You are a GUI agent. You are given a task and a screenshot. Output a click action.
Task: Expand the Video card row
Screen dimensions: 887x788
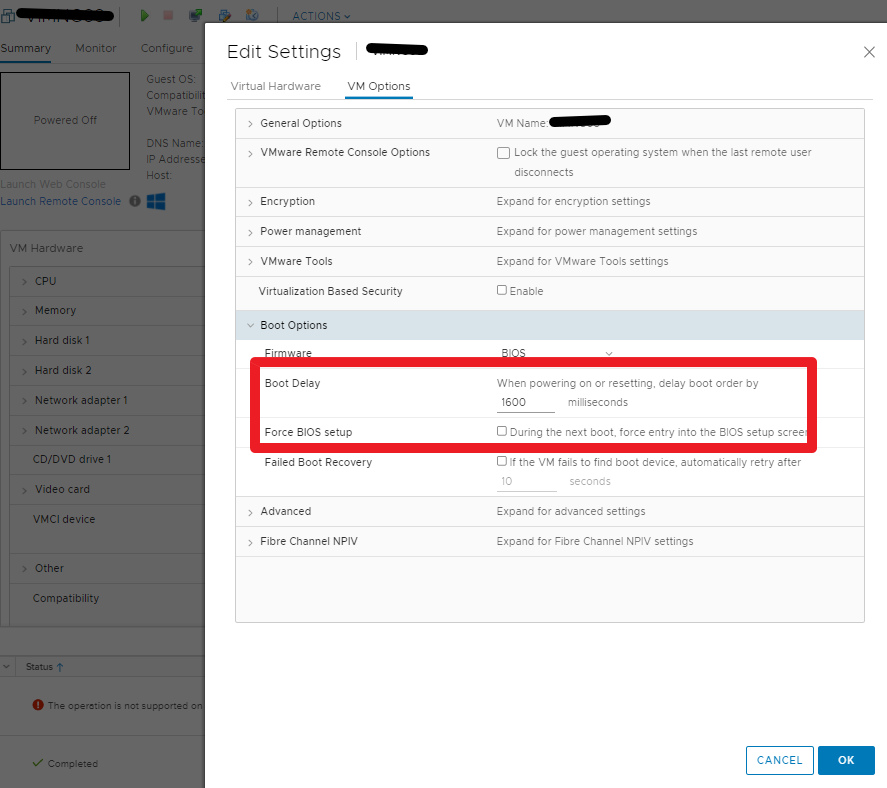pos(24,490)
